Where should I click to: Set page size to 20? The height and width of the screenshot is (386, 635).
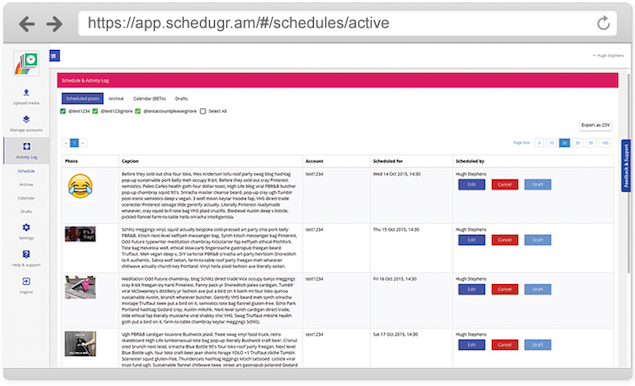565,143
